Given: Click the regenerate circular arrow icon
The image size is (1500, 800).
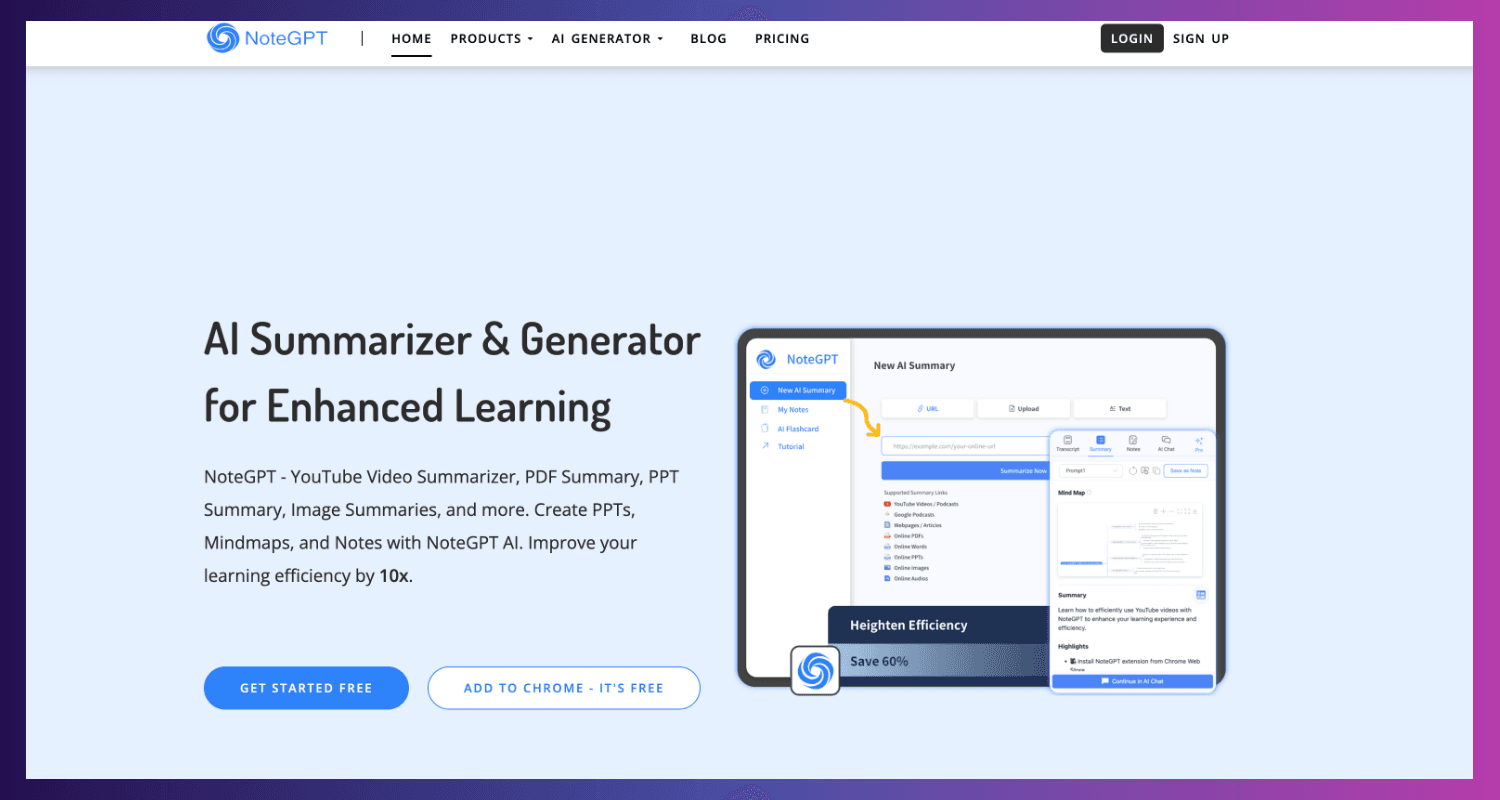Looking at the screenshot, I should click(x=1133, y=471).
